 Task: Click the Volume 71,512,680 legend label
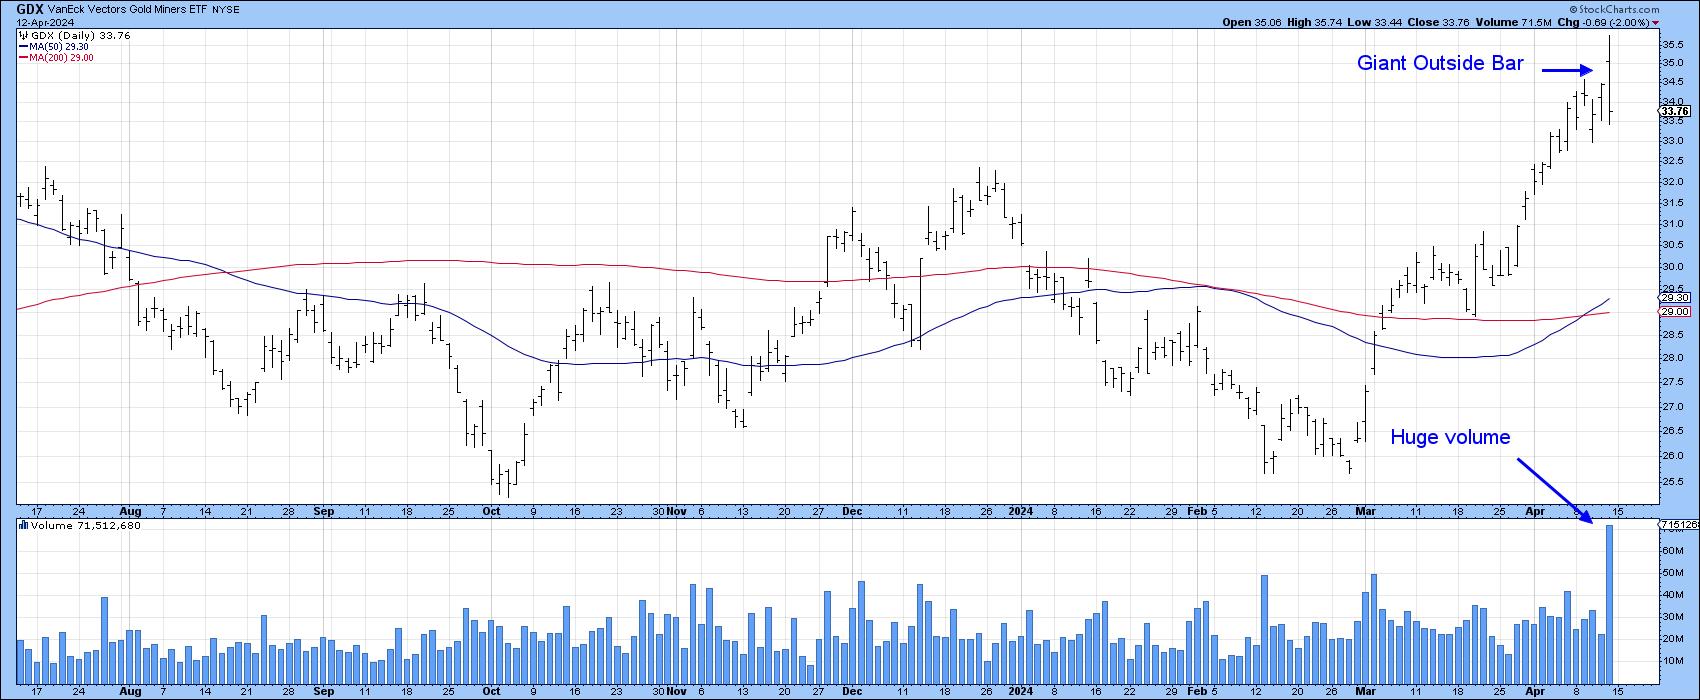point(86,525)
